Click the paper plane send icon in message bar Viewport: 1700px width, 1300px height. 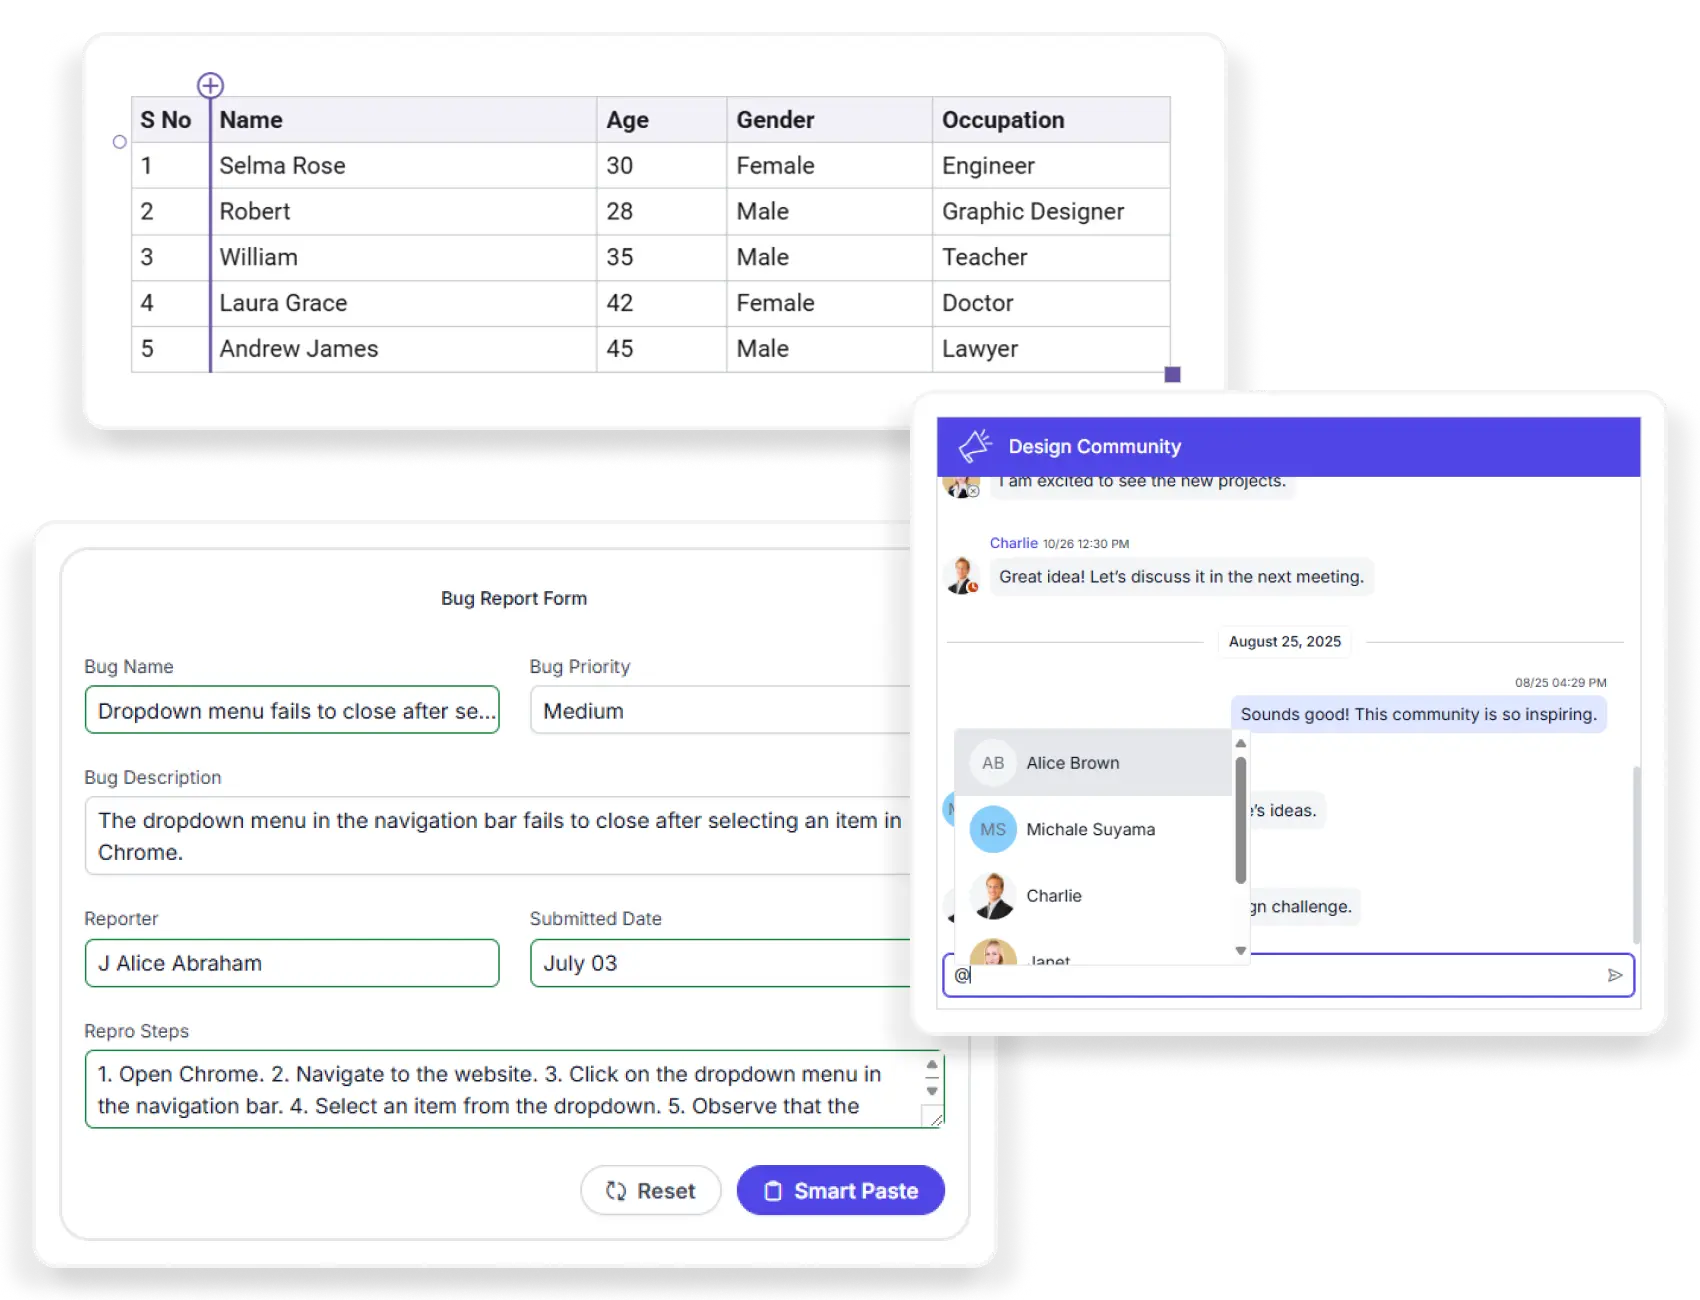(x=1615, y=975)
